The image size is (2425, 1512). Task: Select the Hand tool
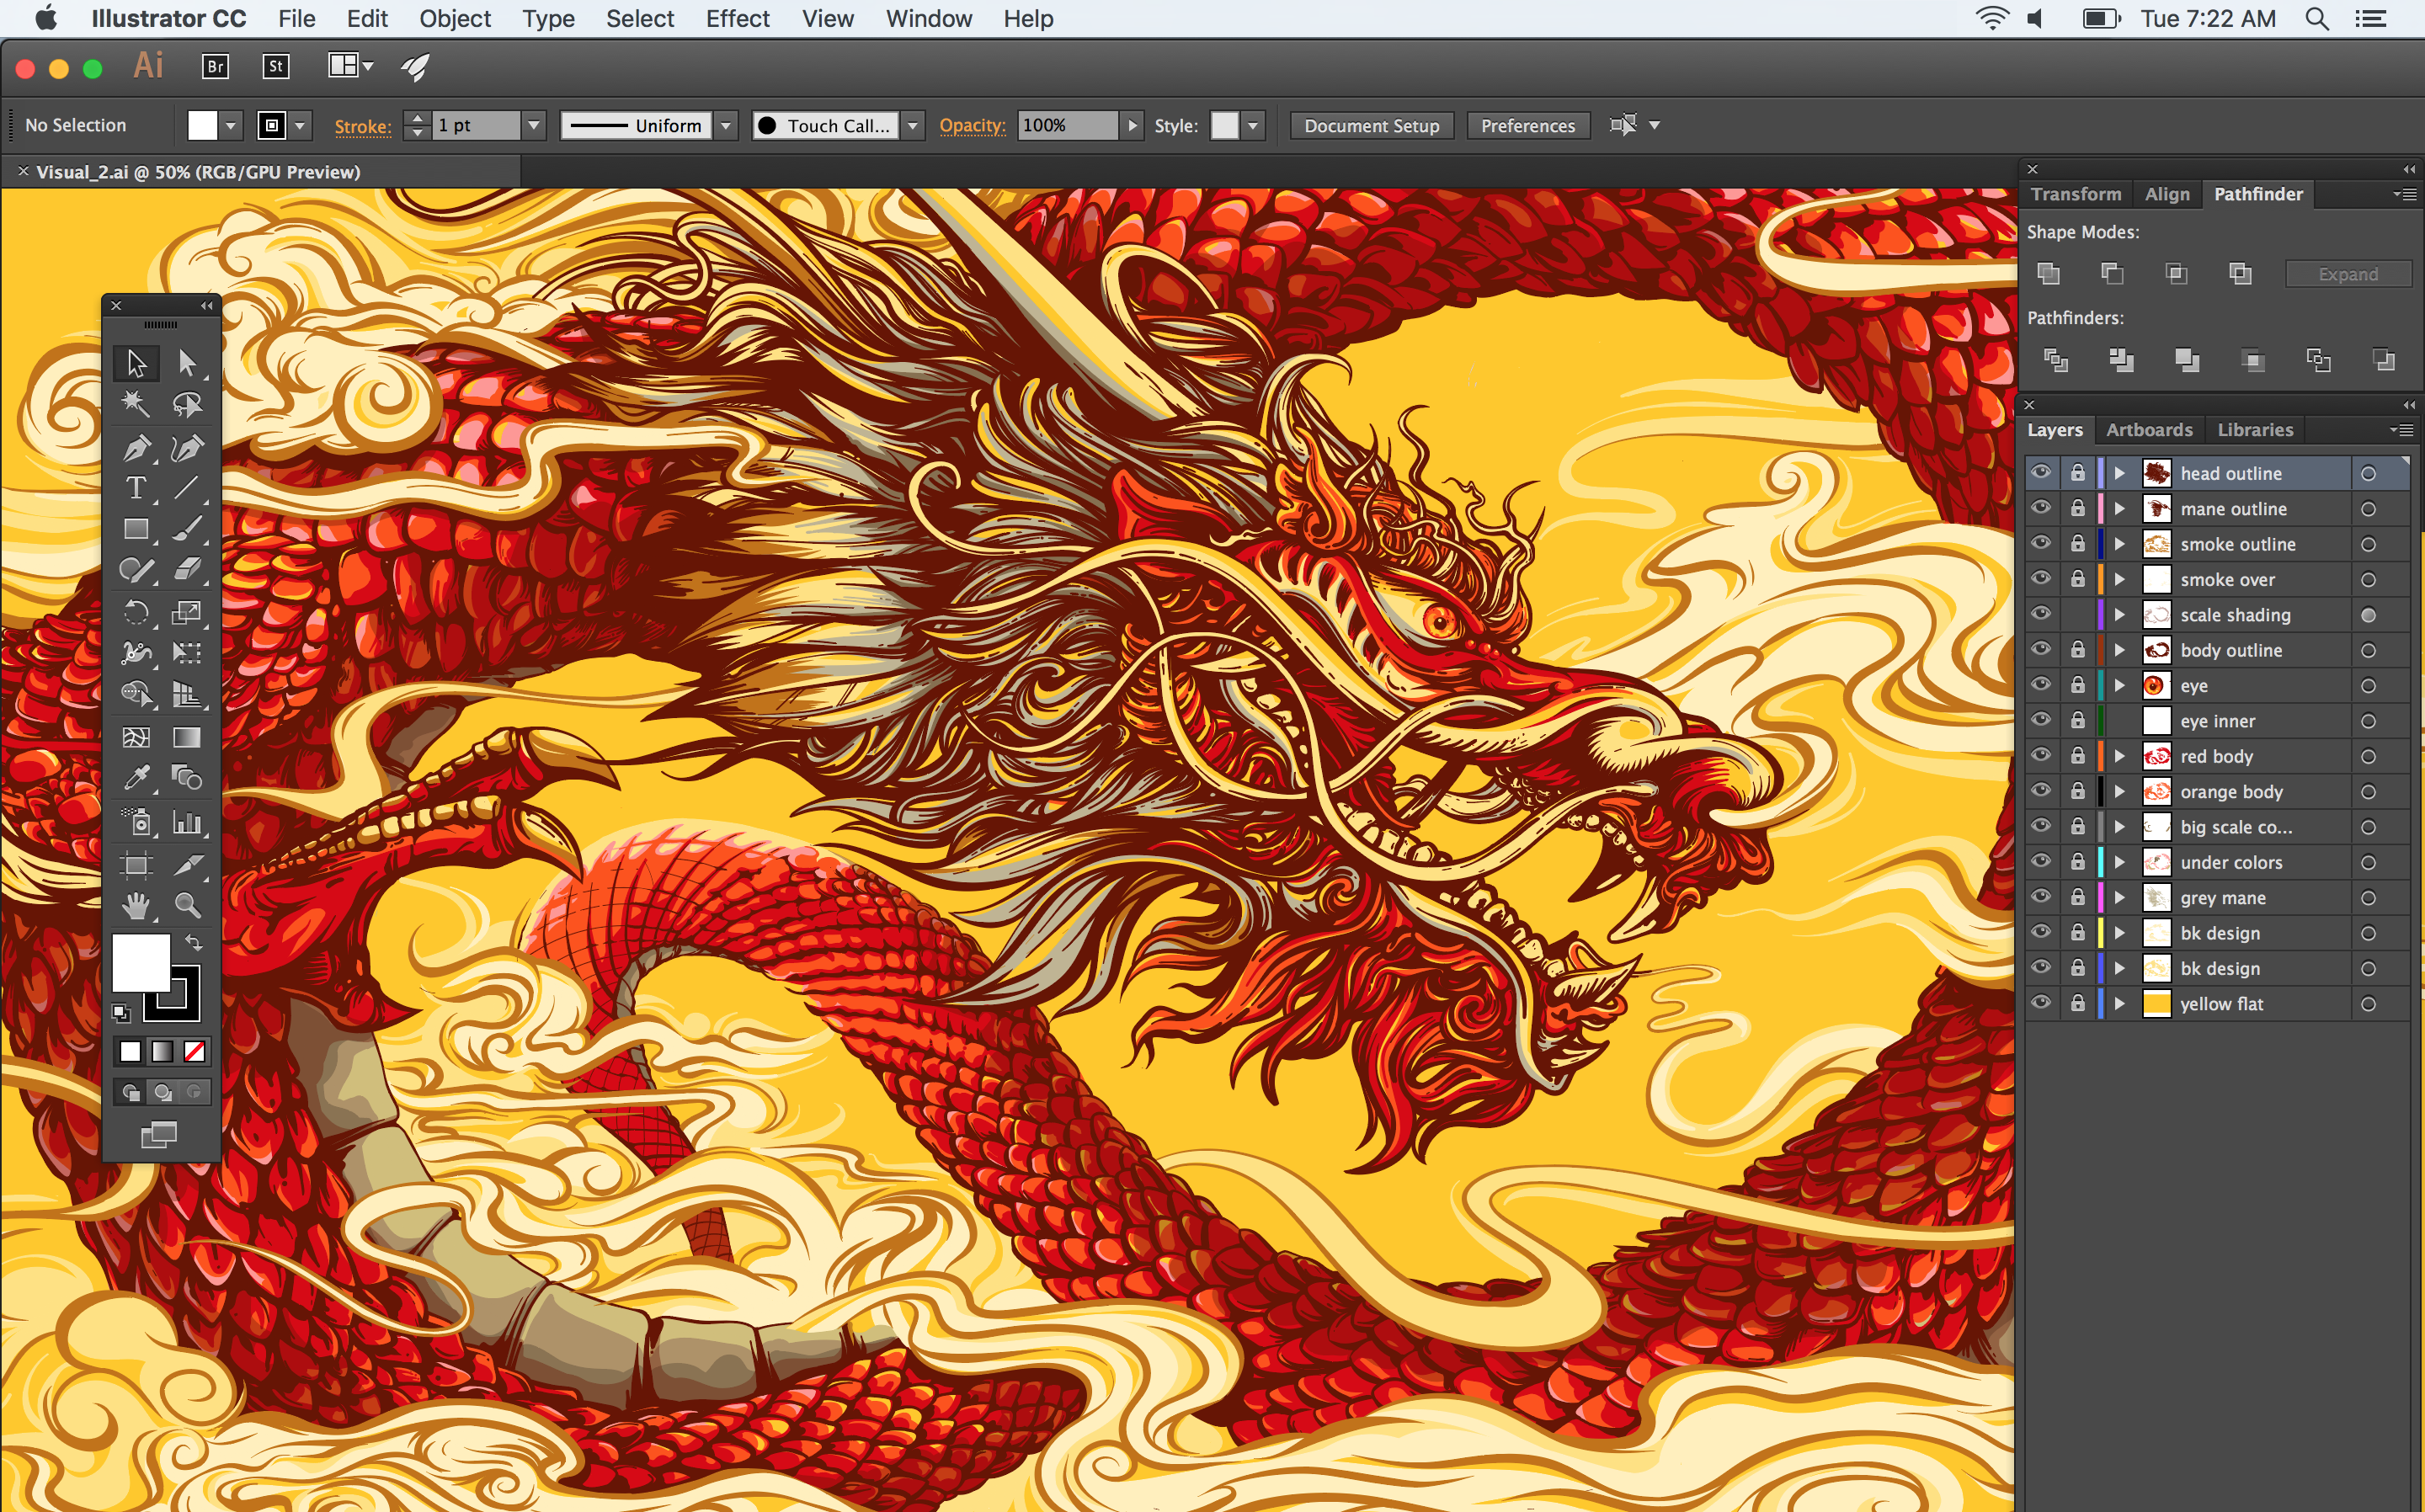click(136, 906)
